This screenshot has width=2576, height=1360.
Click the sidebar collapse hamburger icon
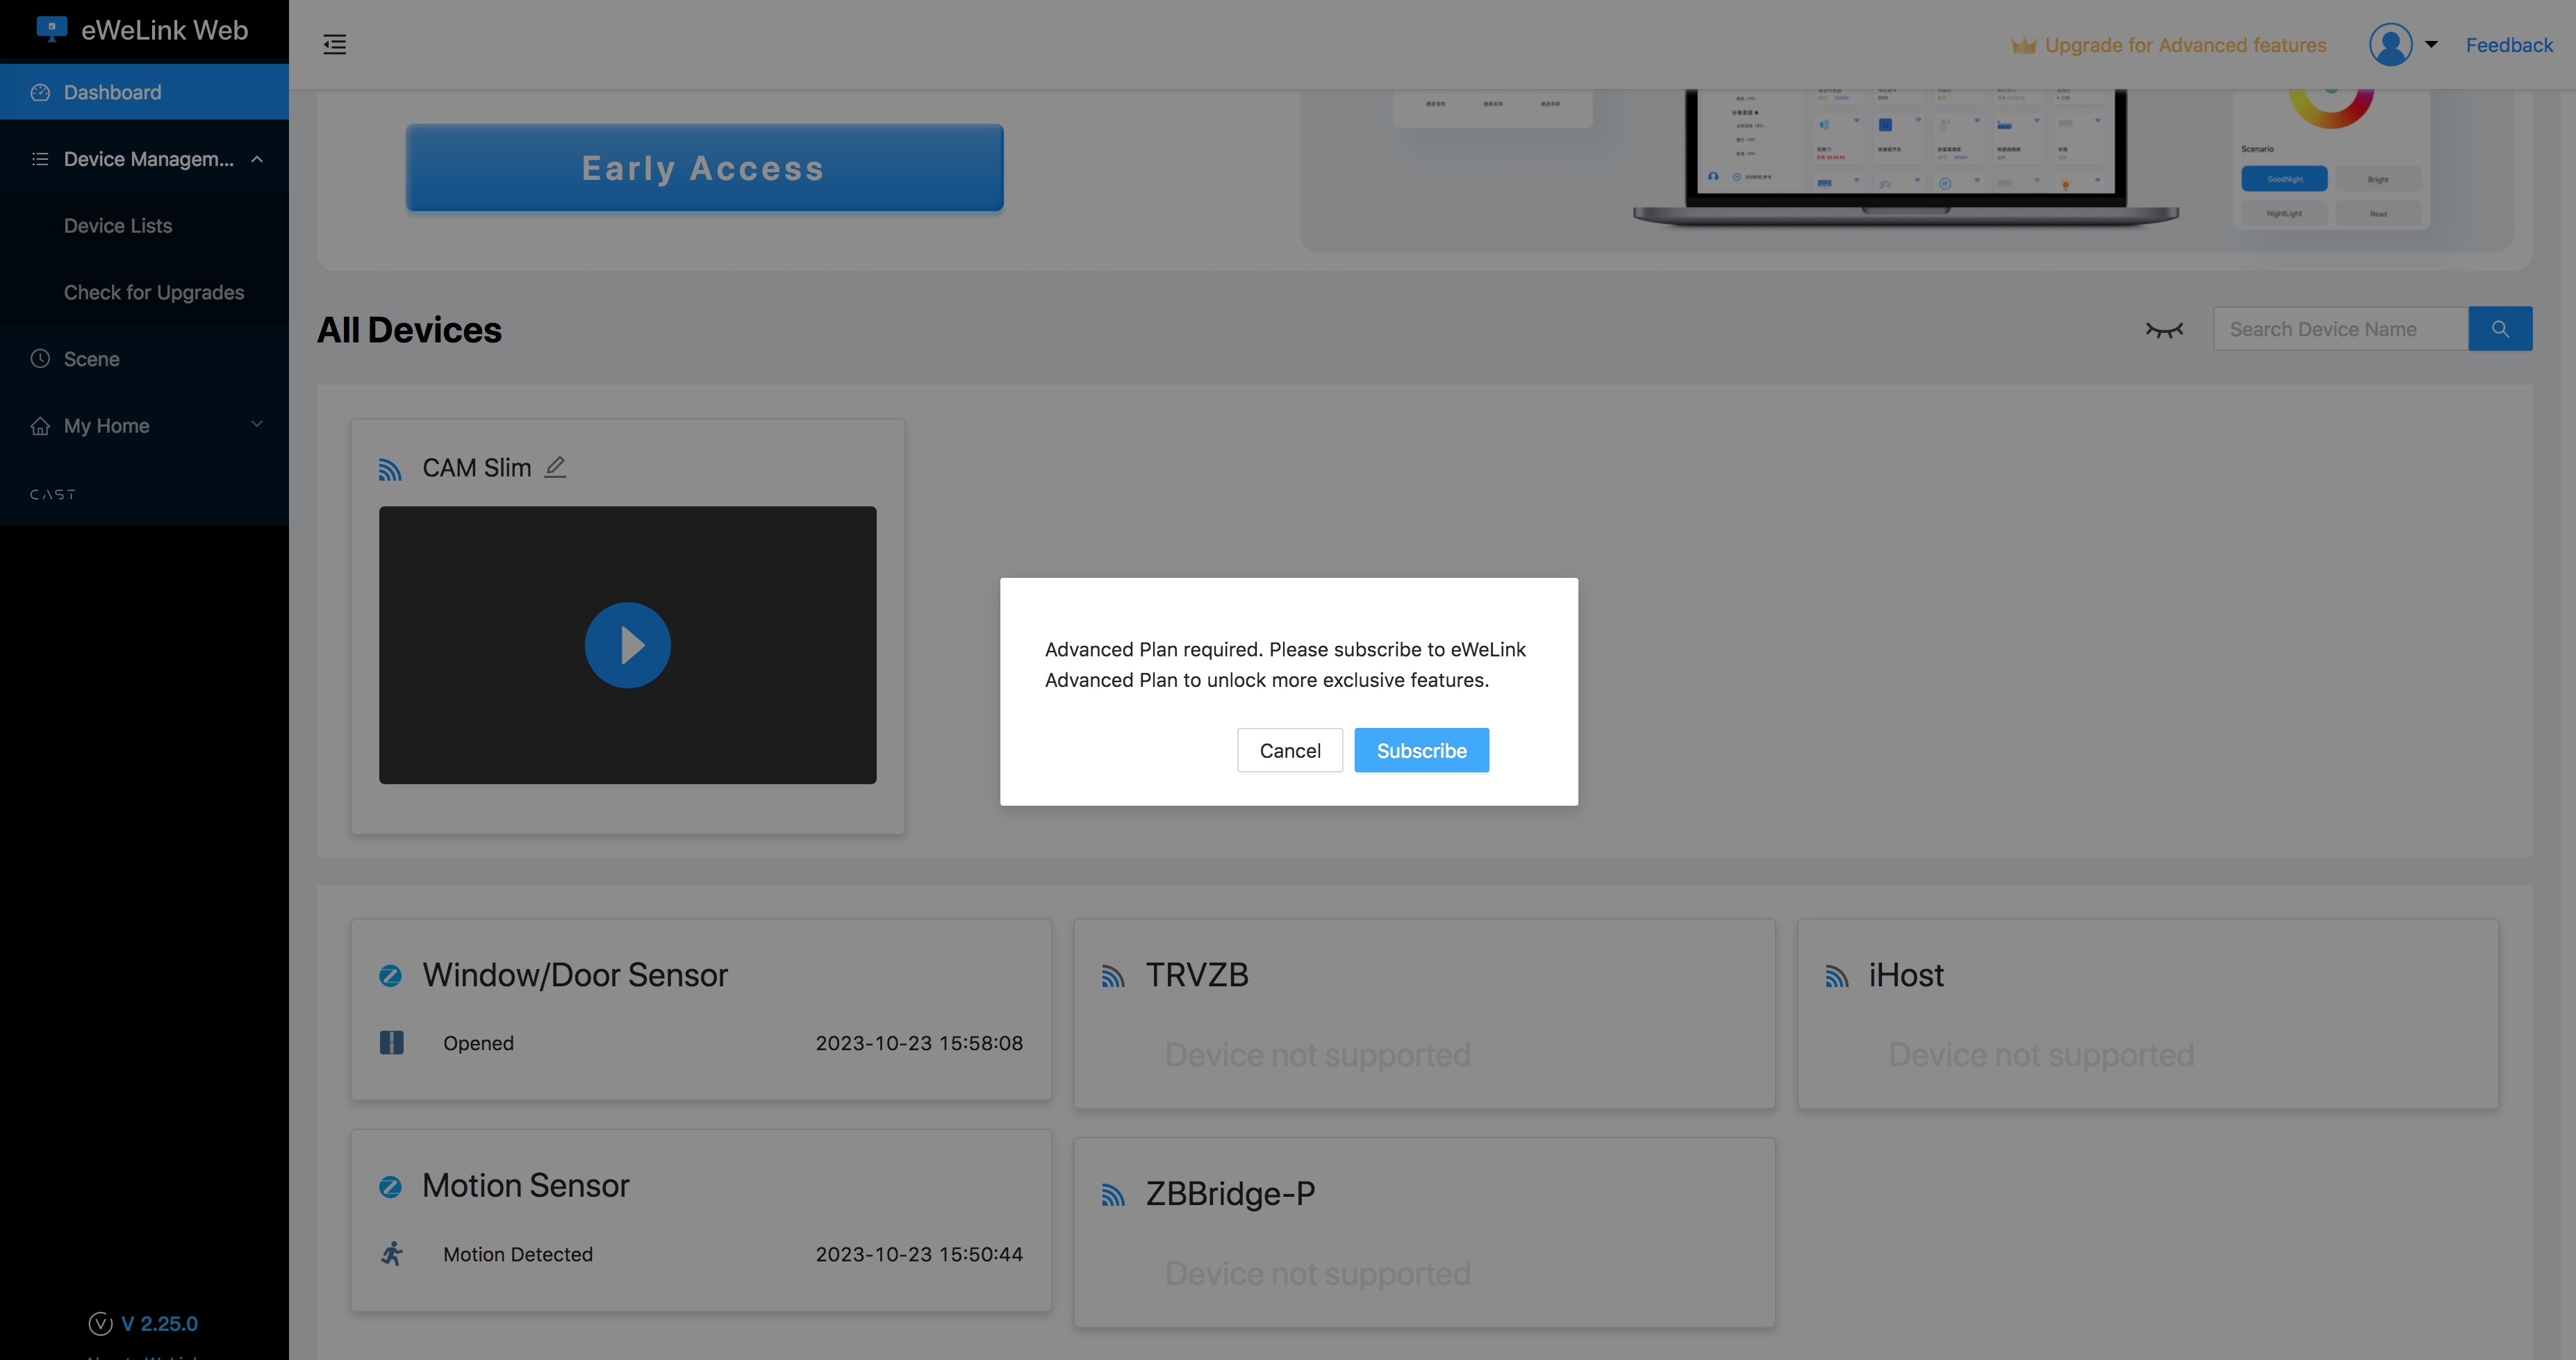point(334,44)
